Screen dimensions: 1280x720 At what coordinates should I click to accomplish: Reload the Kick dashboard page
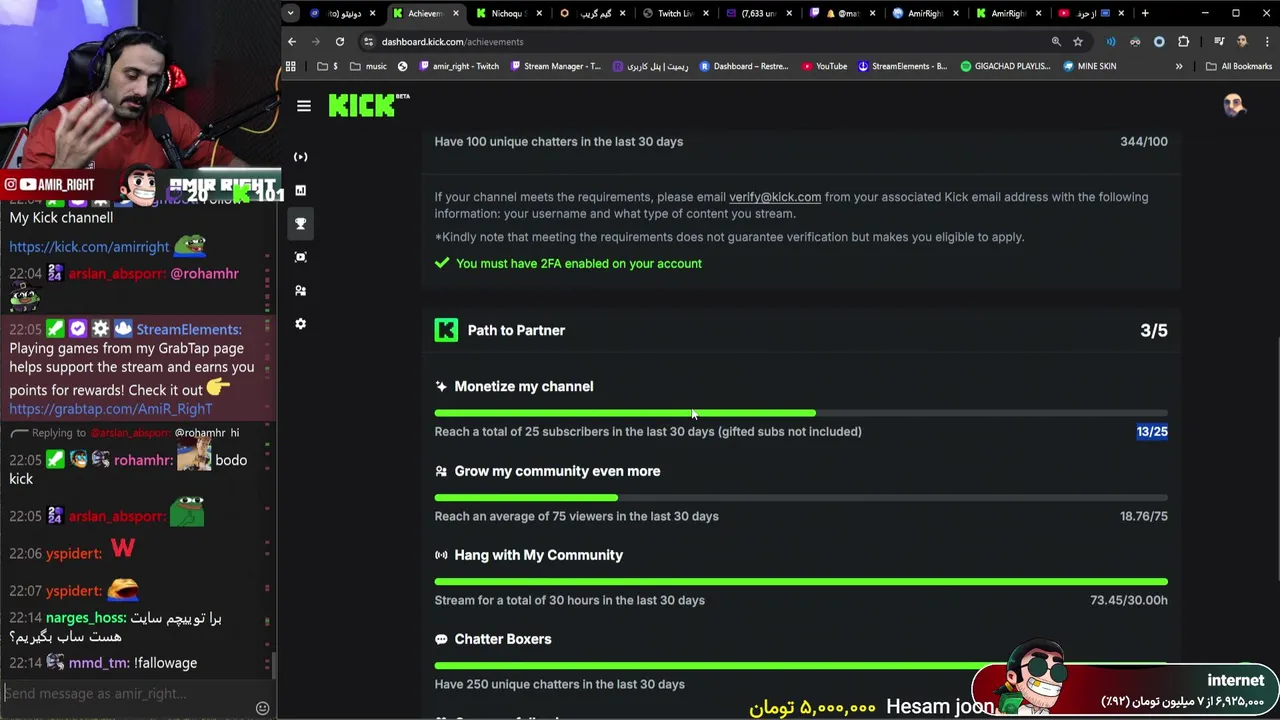[x=340, y=42]
